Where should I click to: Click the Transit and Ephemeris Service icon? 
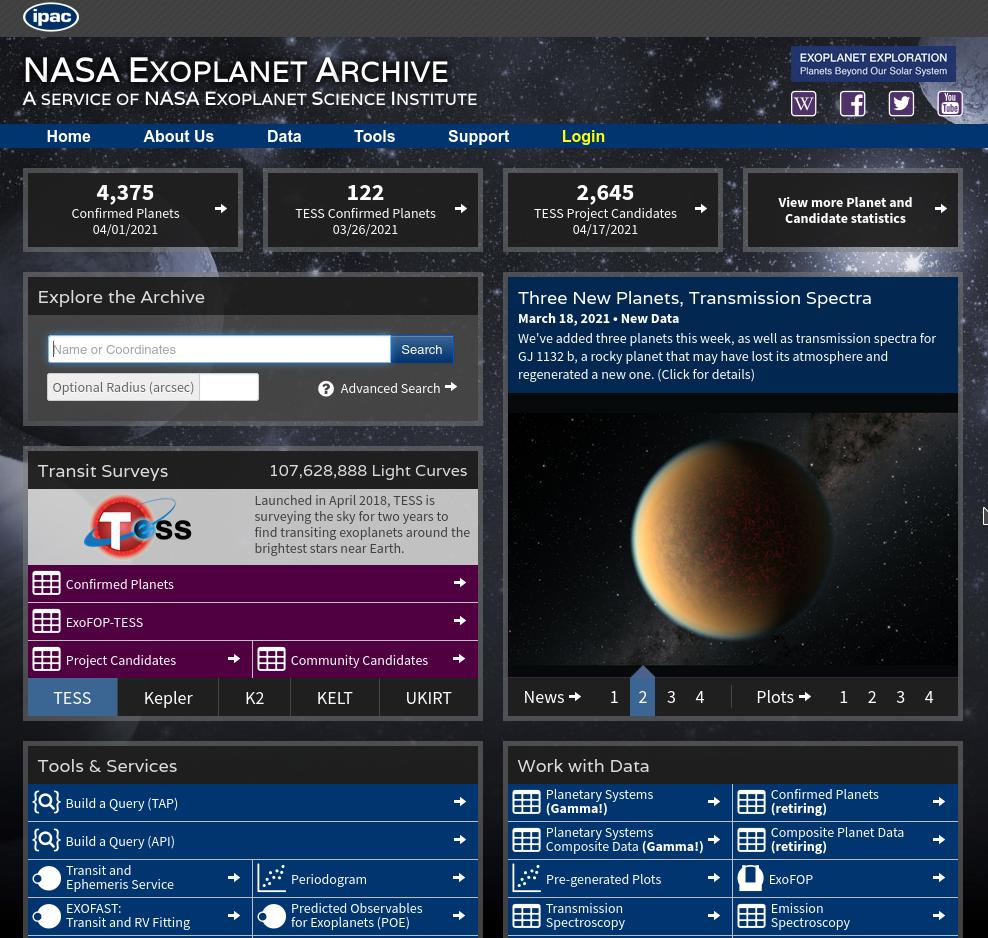point(46,877)
